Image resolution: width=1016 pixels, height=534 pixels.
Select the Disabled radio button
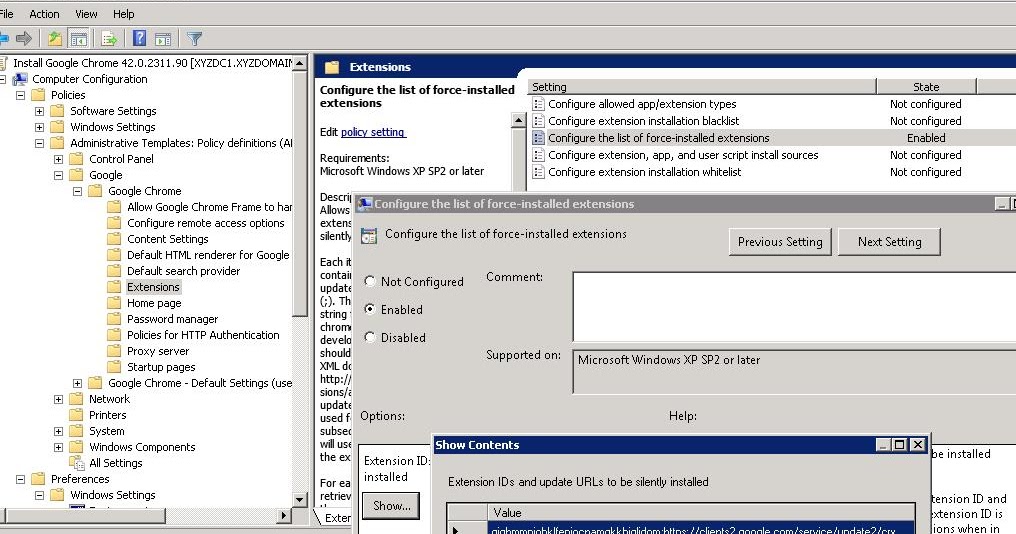pos(370,337)
